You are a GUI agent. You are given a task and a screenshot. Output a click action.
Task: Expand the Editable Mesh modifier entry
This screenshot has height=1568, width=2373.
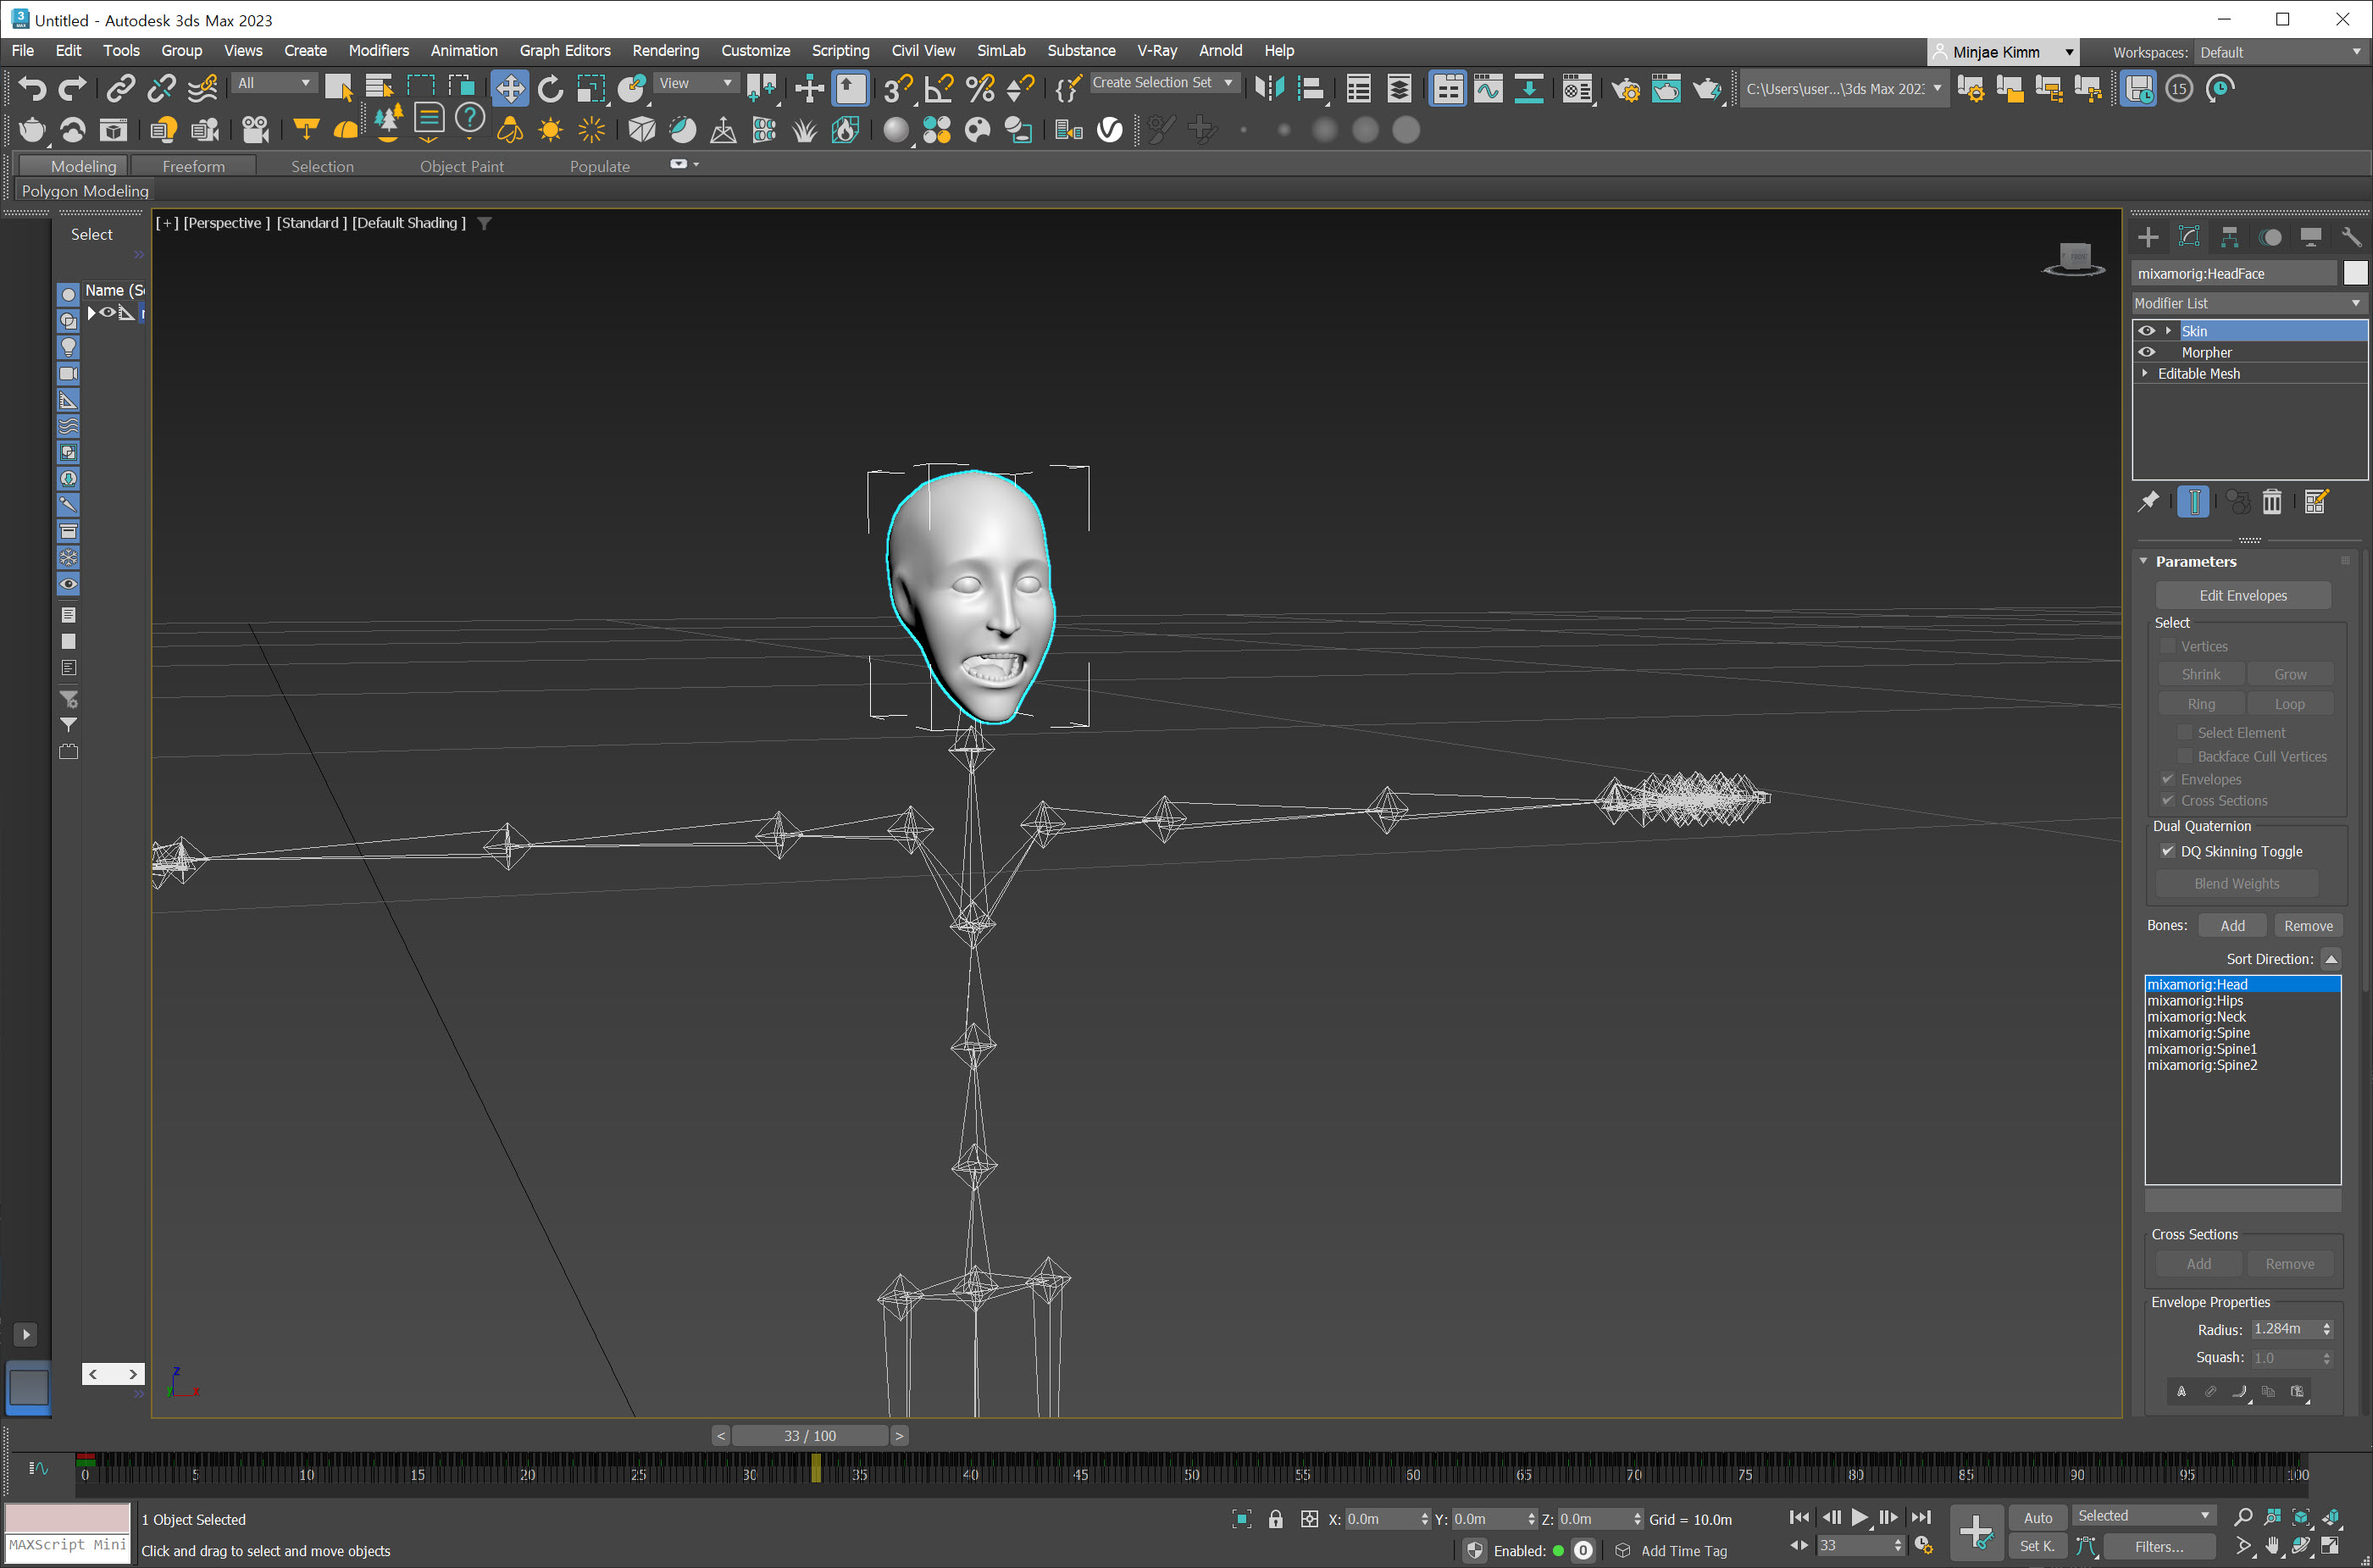(x=2145, y=373)
